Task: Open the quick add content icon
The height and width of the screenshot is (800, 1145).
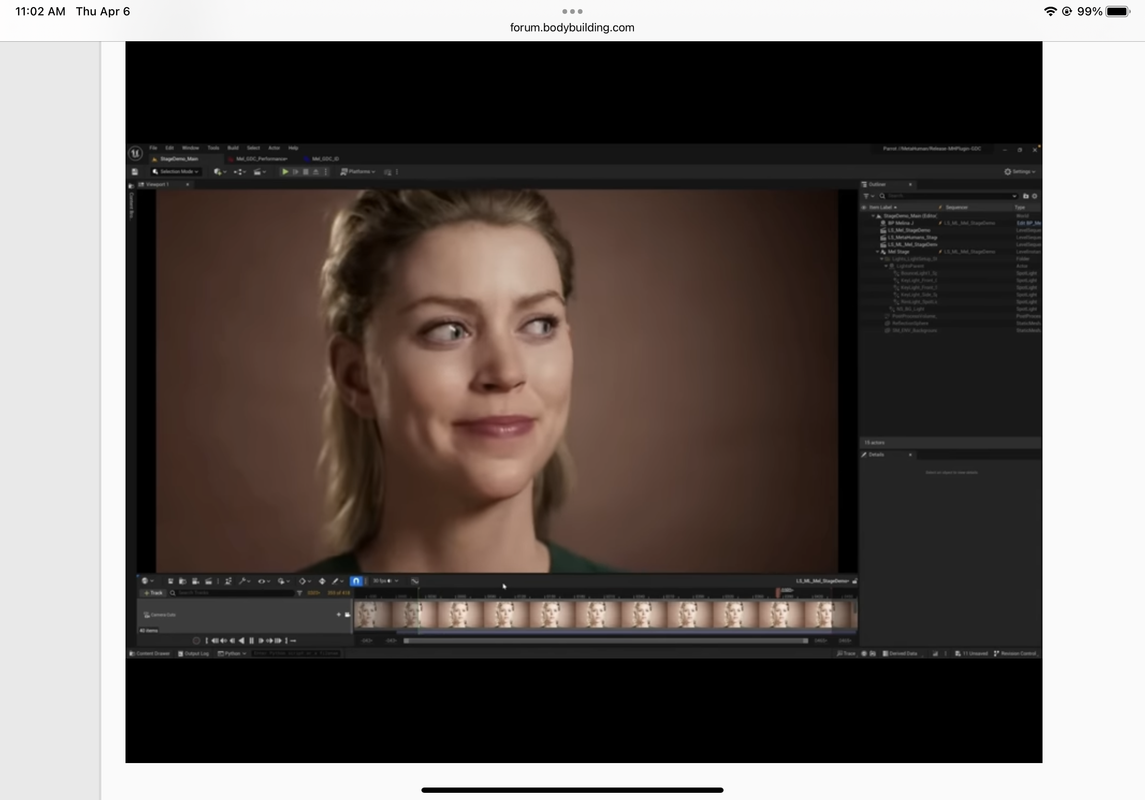Action: (220, 172)
